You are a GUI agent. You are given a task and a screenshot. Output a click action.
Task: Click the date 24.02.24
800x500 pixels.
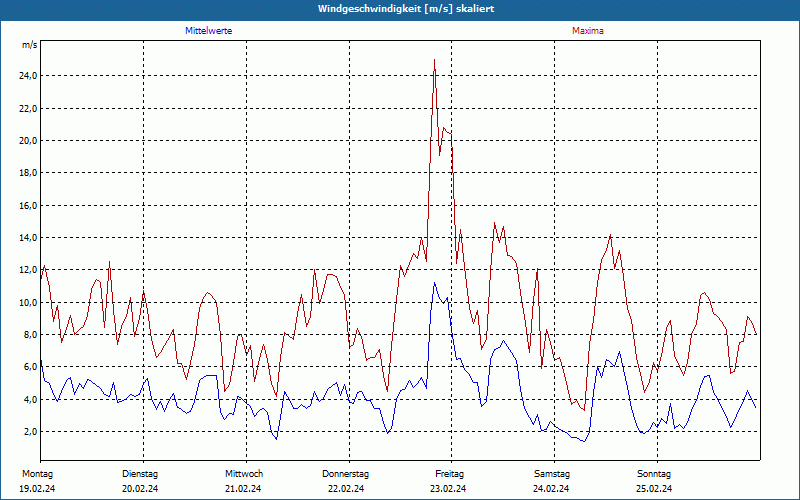point(551,489)
